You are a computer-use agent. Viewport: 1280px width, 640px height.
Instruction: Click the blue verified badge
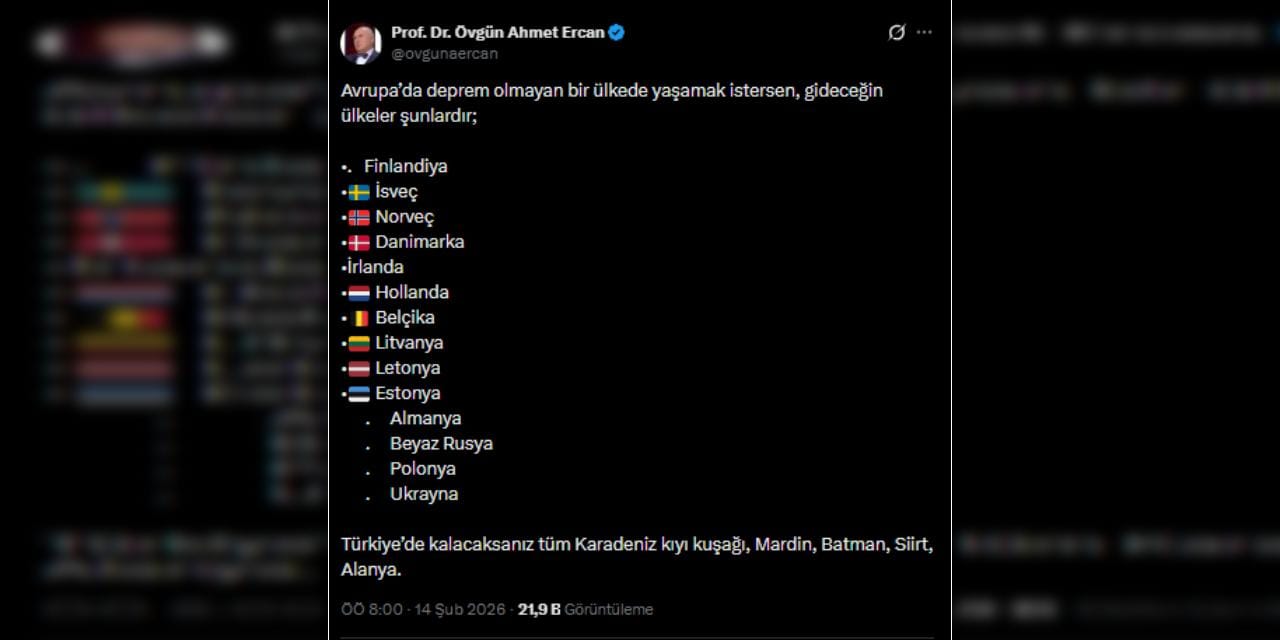(x=617, y=33)
